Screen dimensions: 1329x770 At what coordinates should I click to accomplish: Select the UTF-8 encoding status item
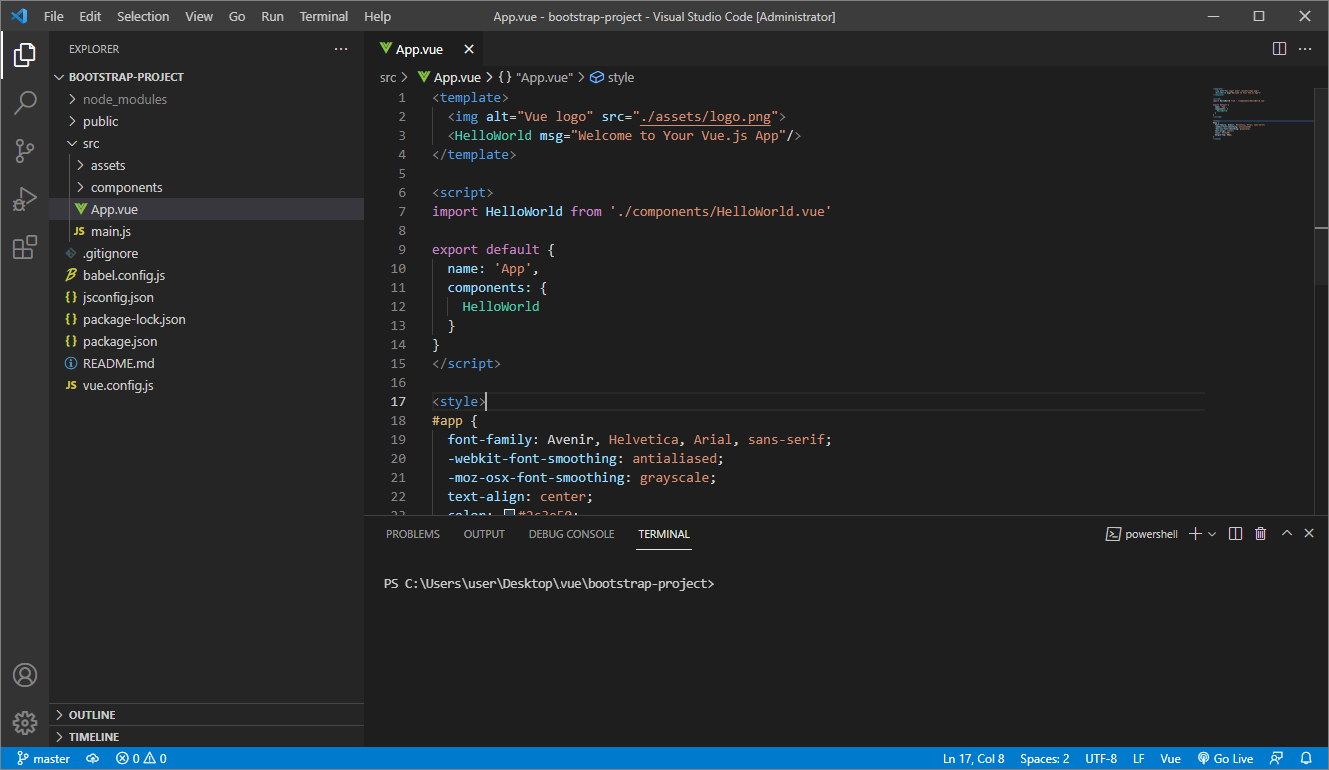pos(1101,759)
